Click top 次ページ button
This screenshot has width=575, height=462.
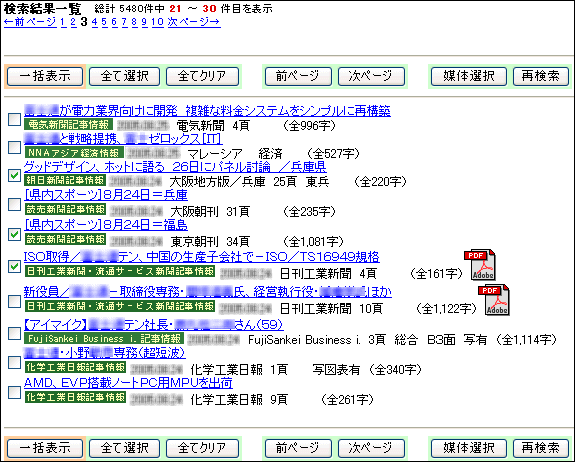pos(371,76)
